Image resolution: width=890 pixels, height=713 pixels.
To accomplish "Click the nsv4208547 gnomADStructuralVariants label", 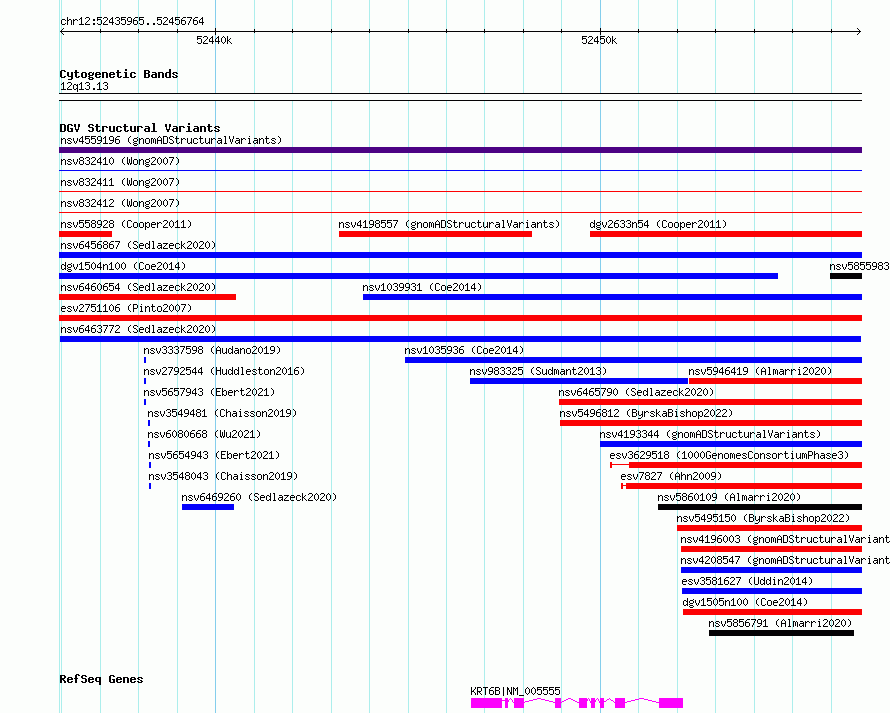I will coord(784,560).
